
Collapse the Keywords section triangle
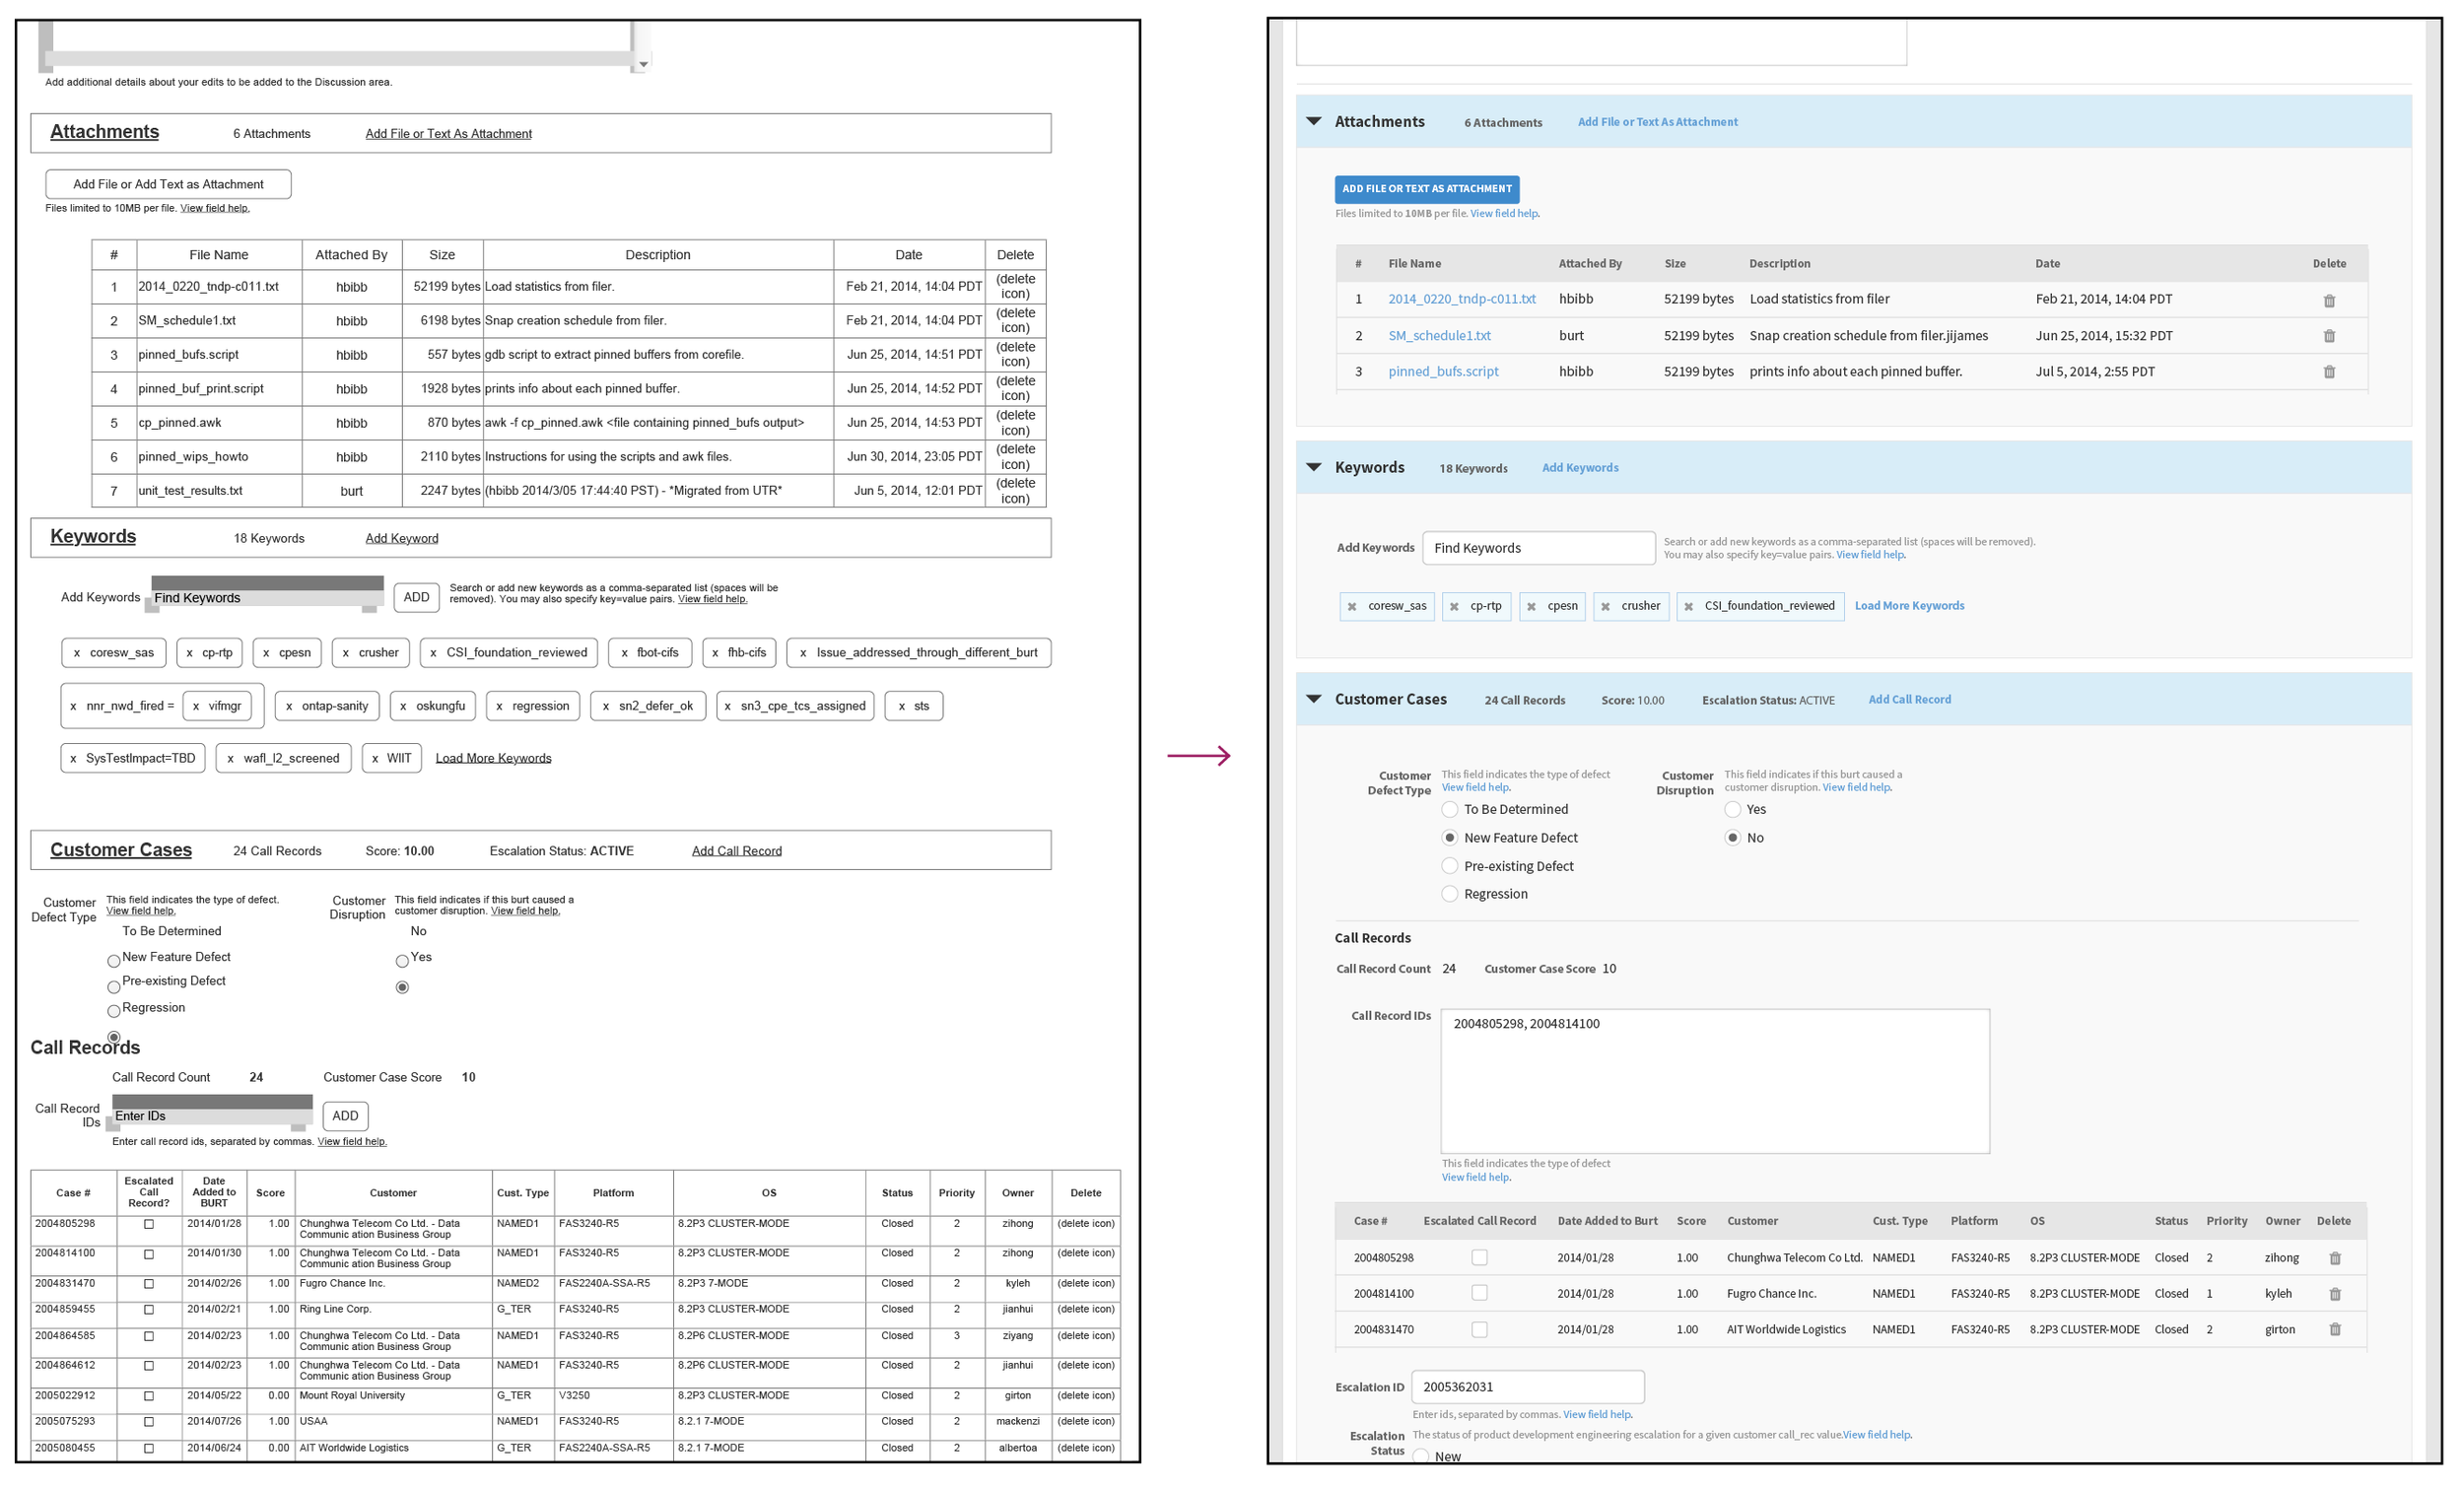pyautogui.click(x=1313, y=467)
